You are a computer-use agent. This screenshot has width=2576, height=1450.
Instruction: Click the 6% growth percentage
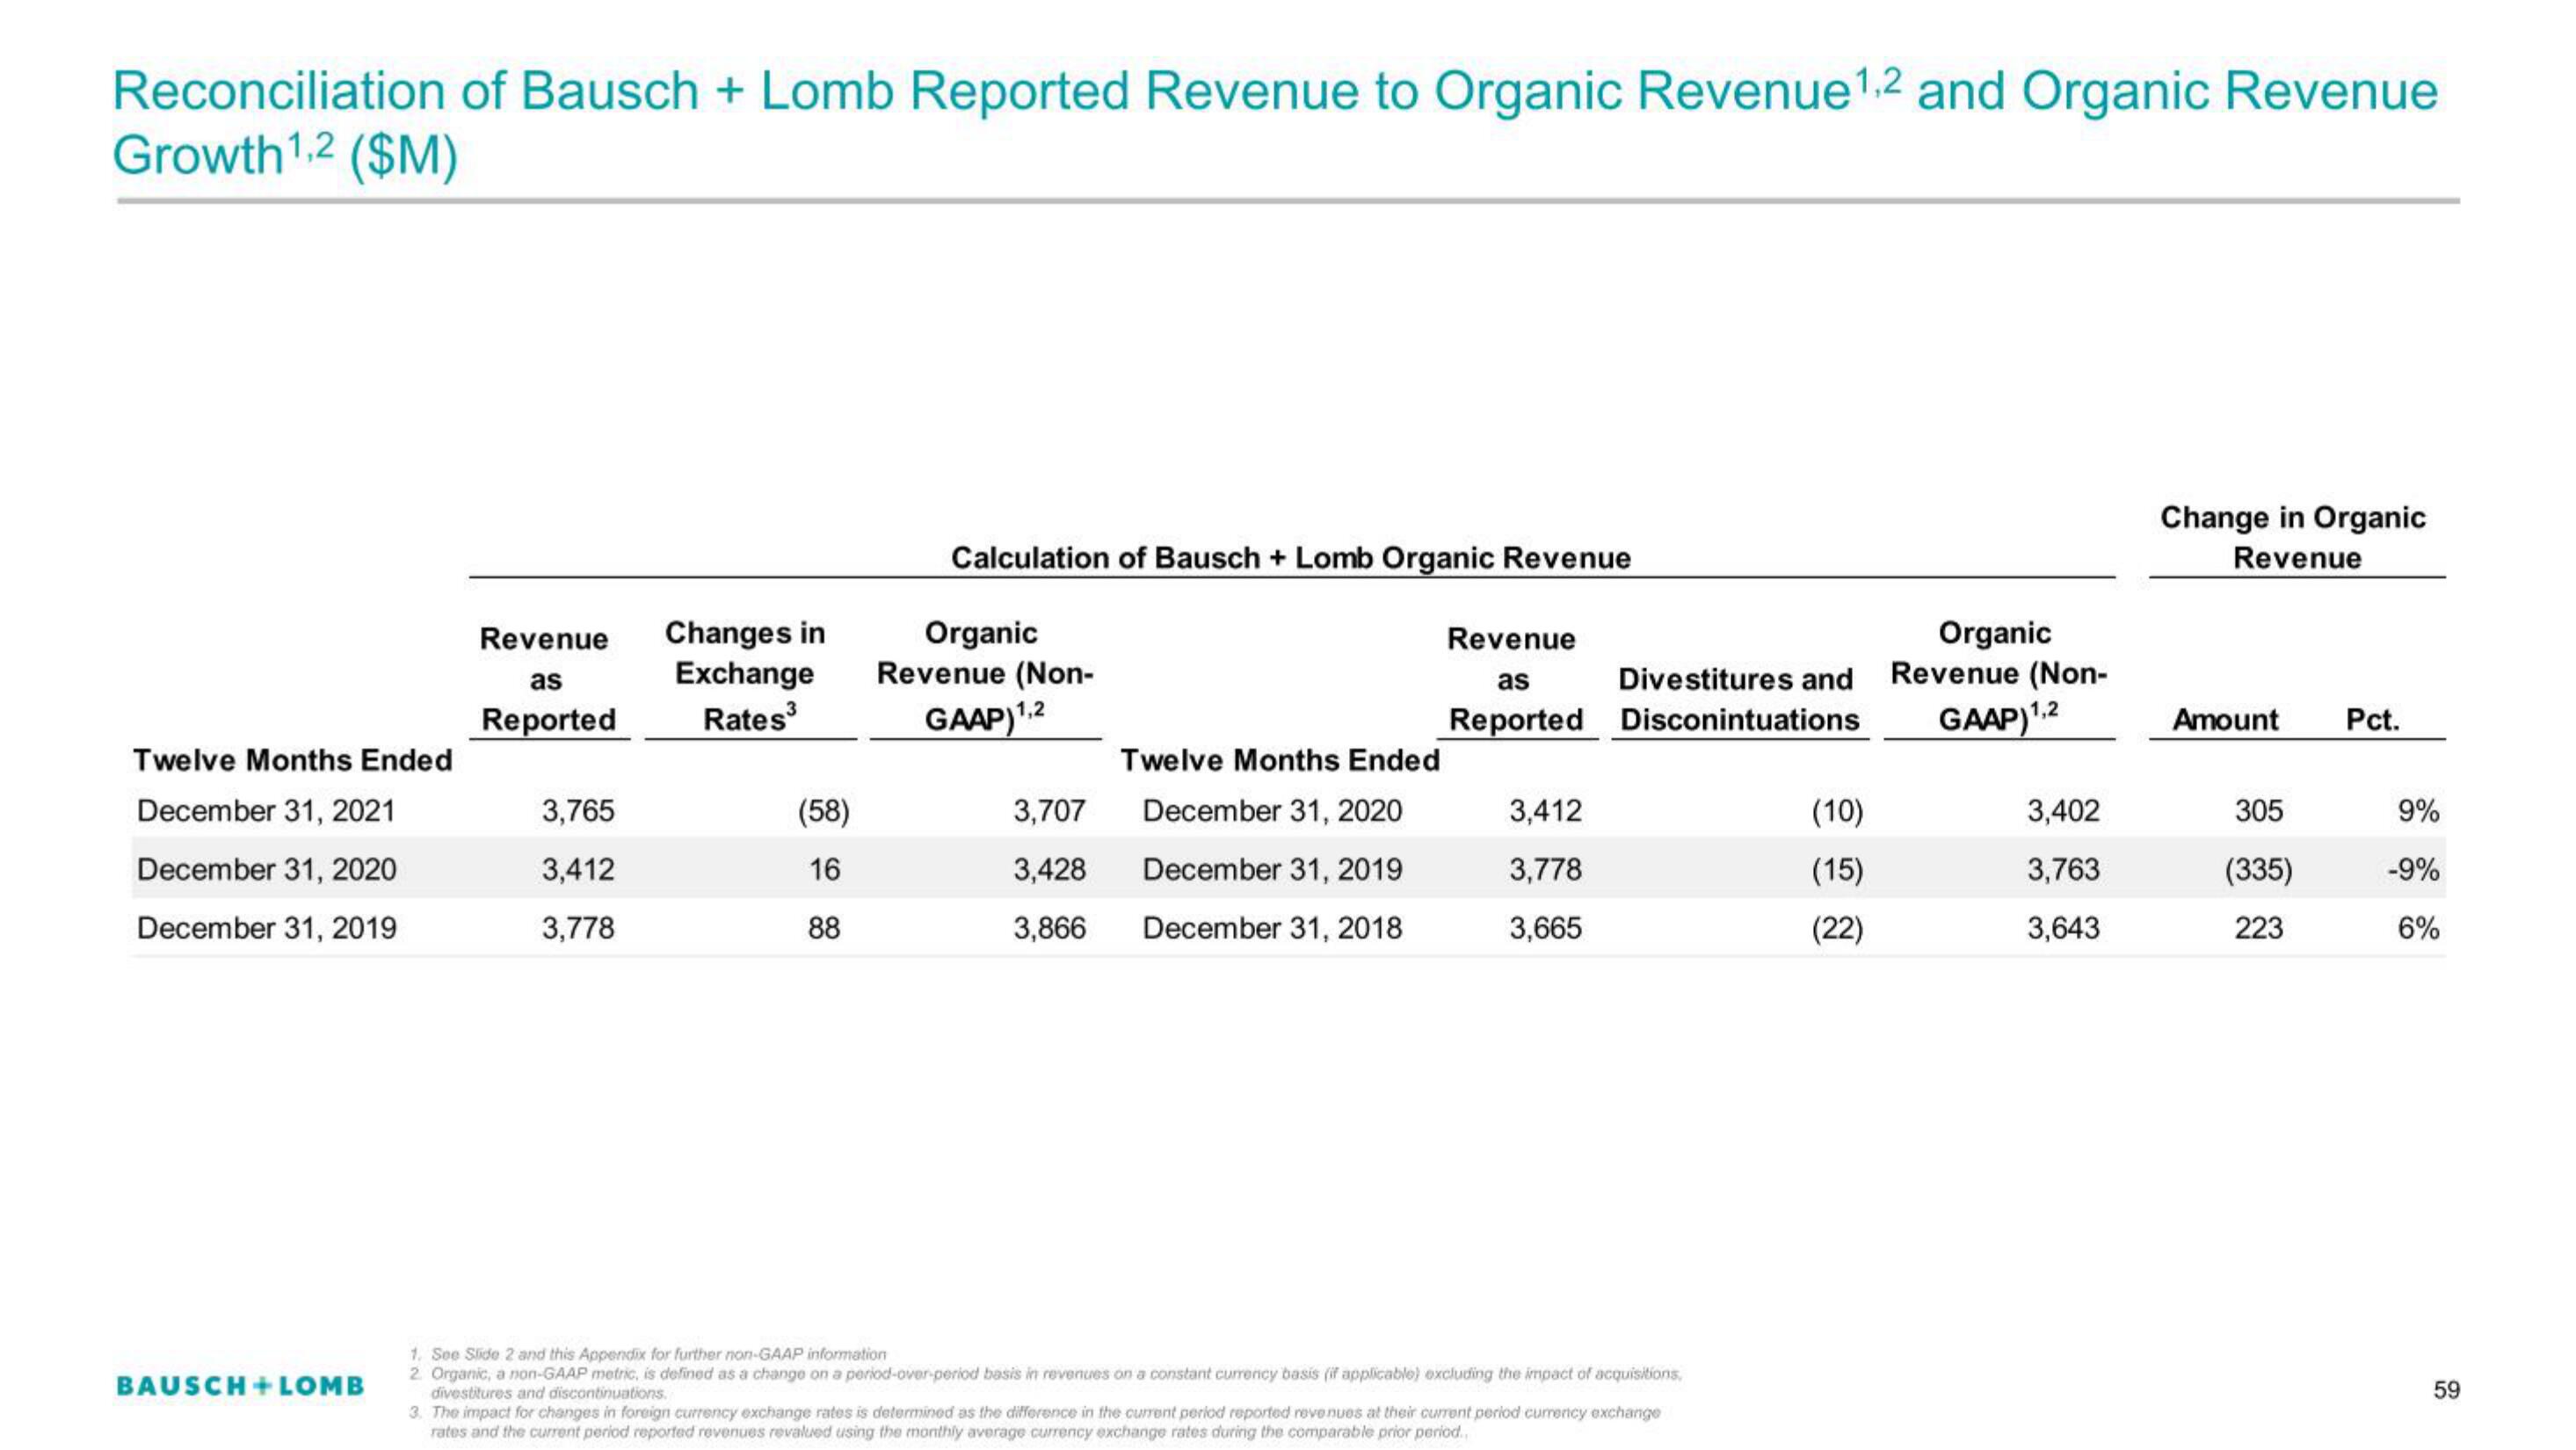tap(2419, 928)
